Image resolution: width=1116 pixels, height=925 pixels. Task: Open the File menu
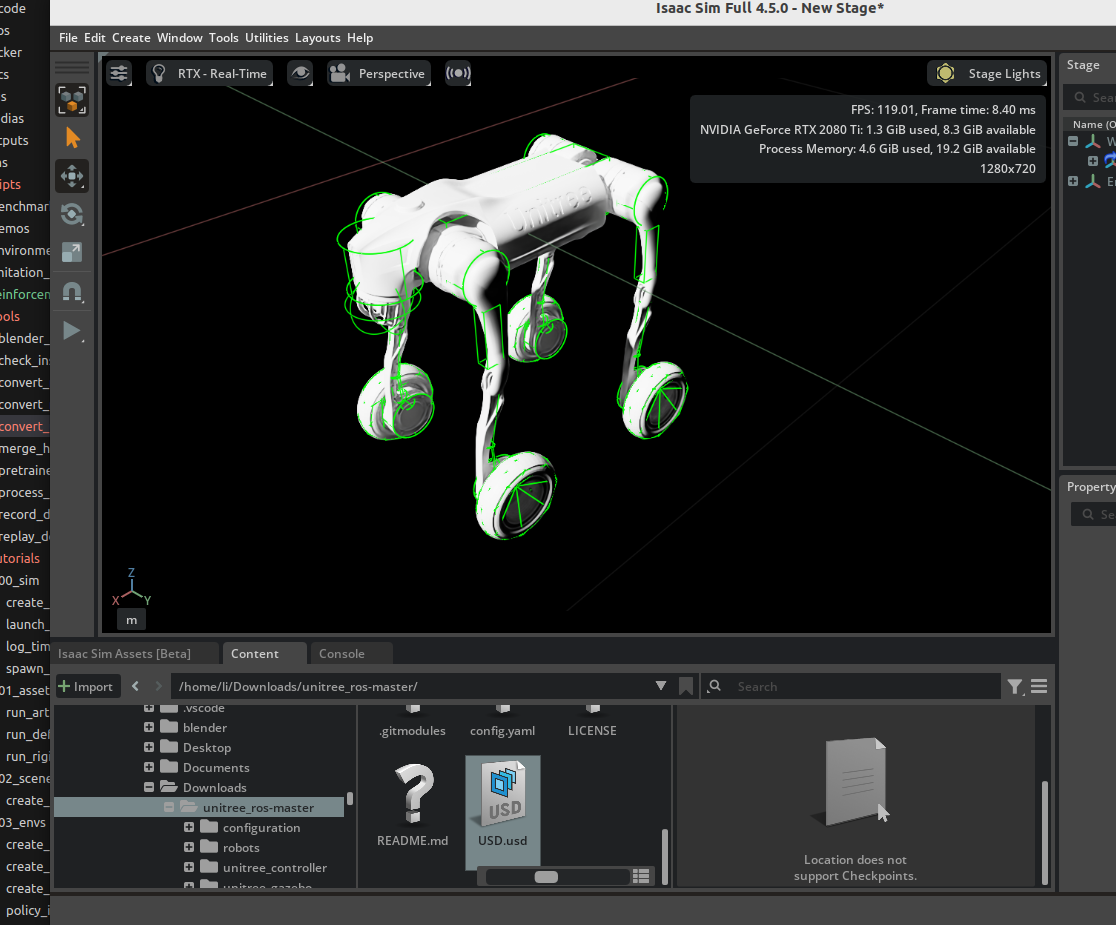point(68,38)
